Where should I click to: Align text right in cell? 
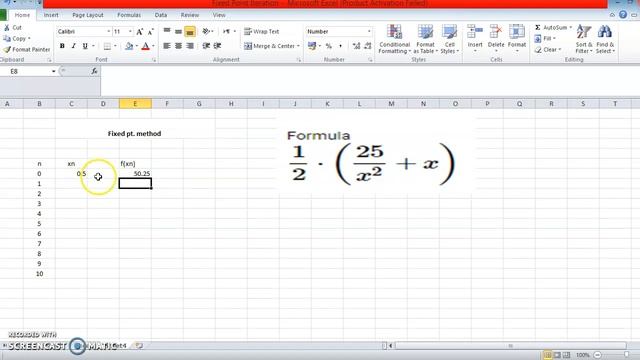tap(190, 46)
